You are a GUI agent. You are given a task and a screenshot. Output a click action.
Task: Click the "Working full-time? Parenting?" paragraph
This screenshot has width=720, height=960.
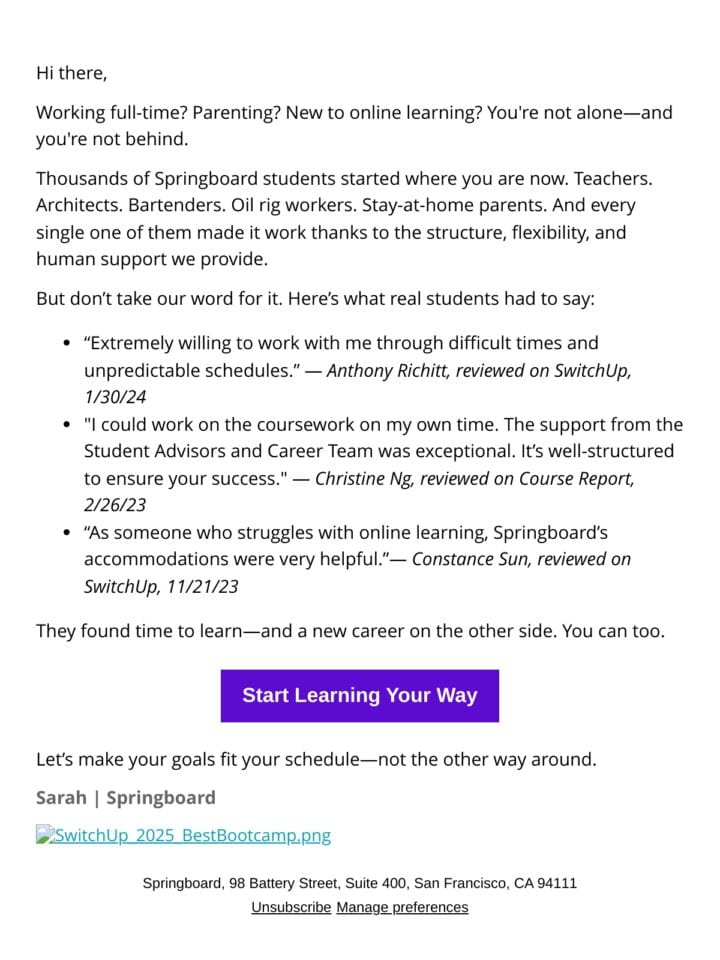(354, 126)
